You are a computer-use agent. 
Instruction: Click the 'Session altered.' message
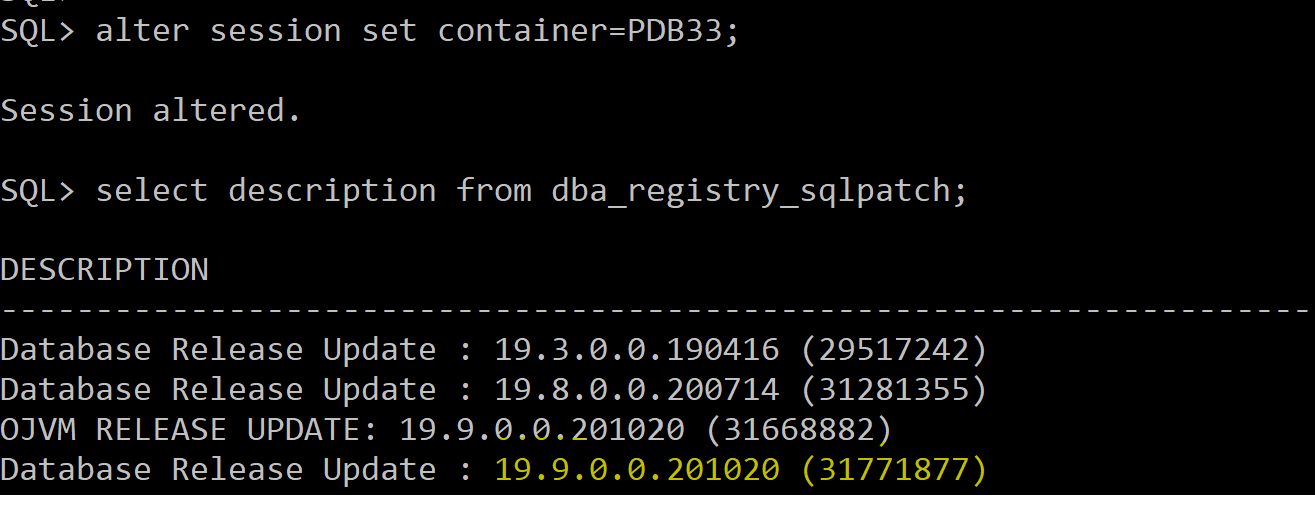[151, 110]
